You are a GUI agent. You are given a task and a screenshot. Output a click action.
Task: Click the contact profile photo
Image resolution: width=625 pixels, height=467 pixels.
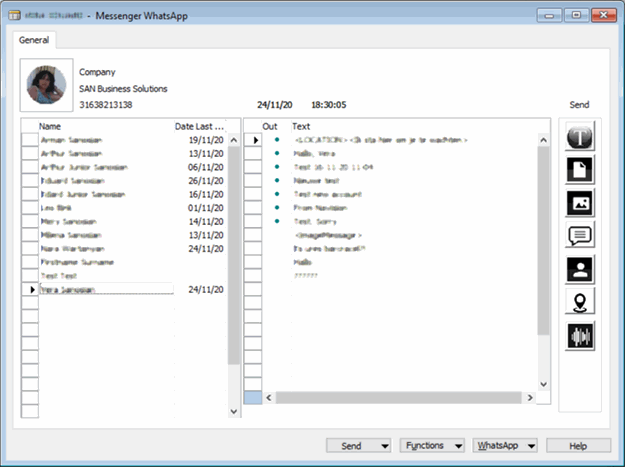[46, 85]
